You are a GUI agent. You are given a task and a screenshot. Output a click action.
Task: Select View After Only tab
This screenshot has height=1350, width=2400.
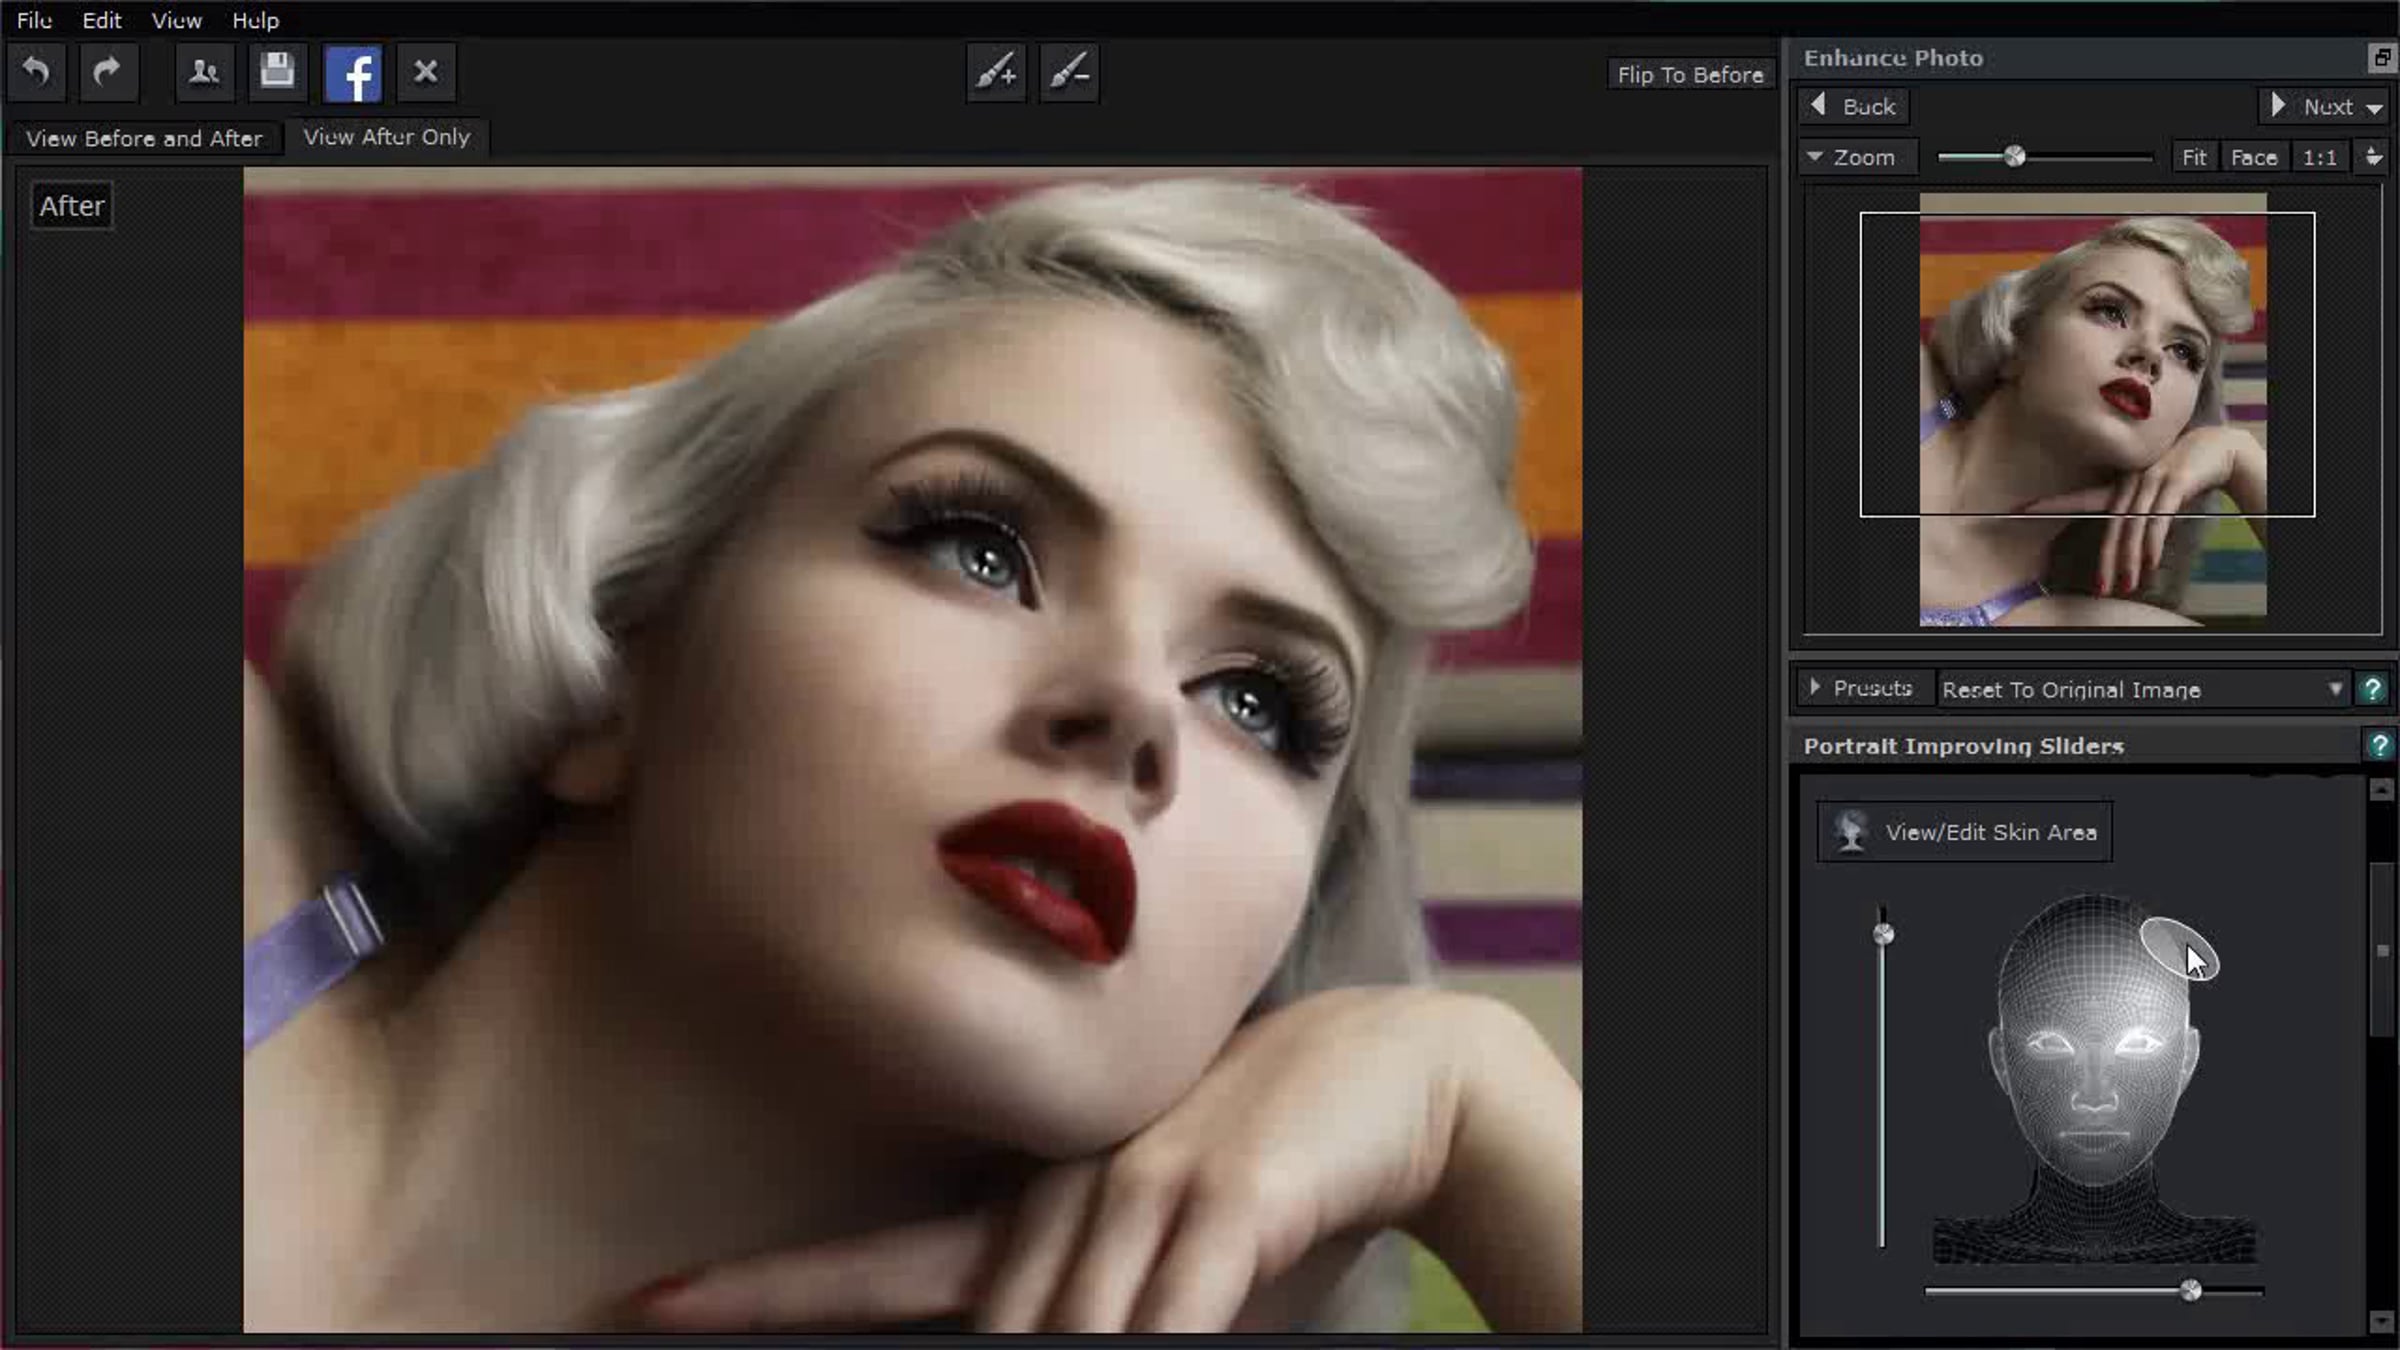pyautogui.click(x=387, y=137)
